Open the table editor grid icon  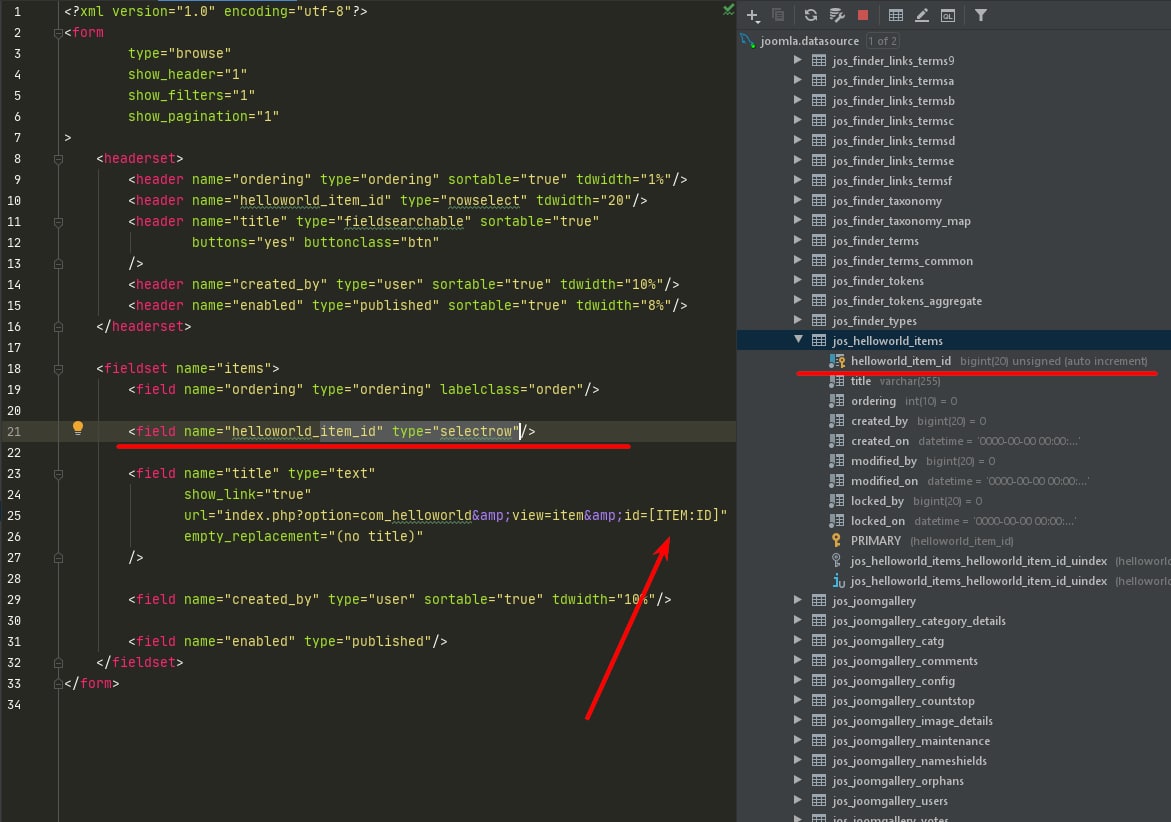click(x=895, y=15)
